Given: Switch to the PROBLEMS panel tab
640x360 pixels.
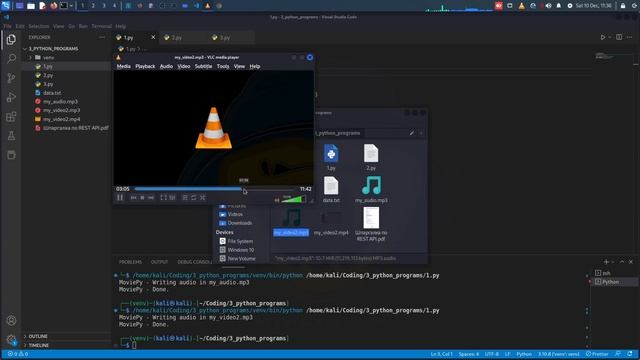Looking at the screenshot, I should point(130,262).
